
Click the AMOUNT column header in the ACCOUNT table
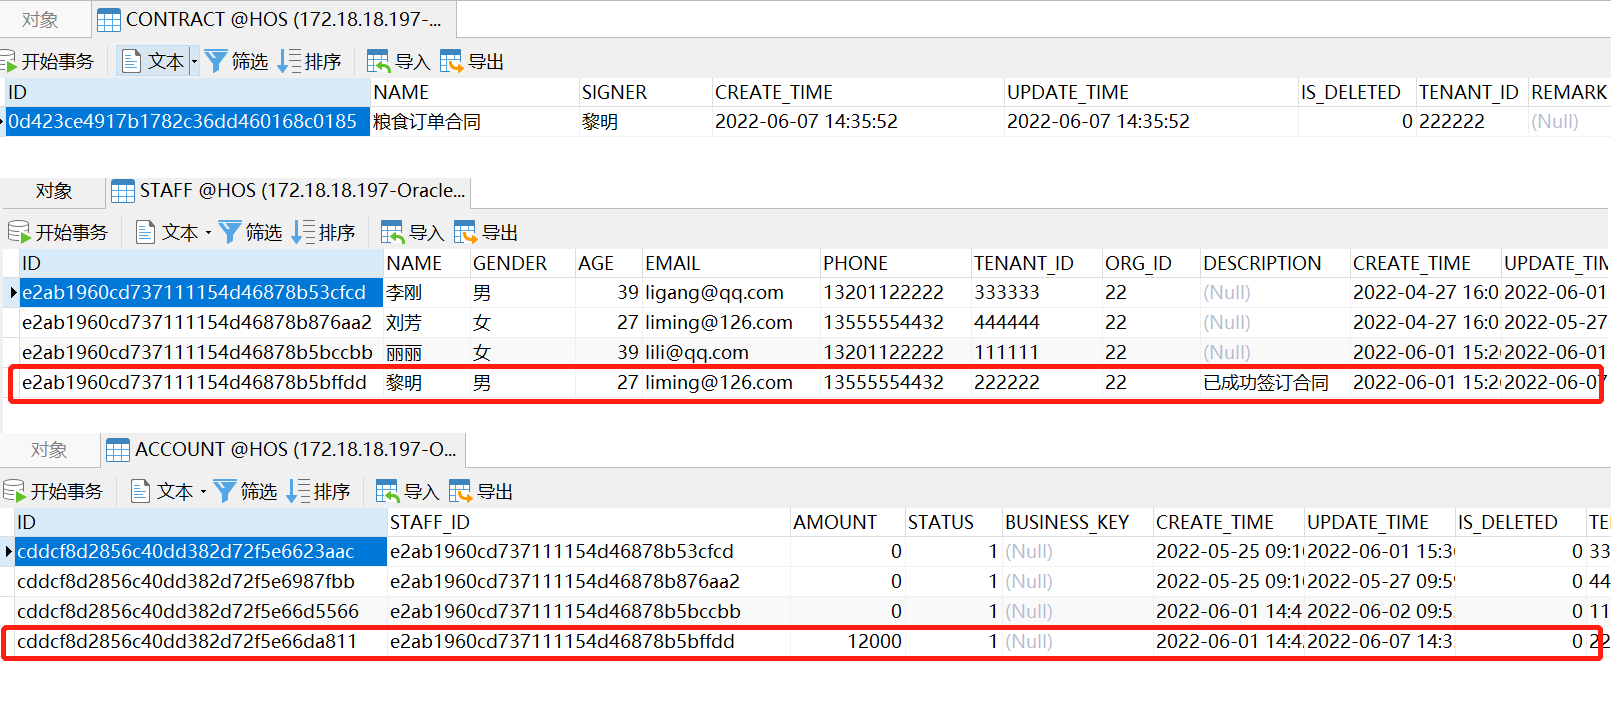[x=834, y=522]
